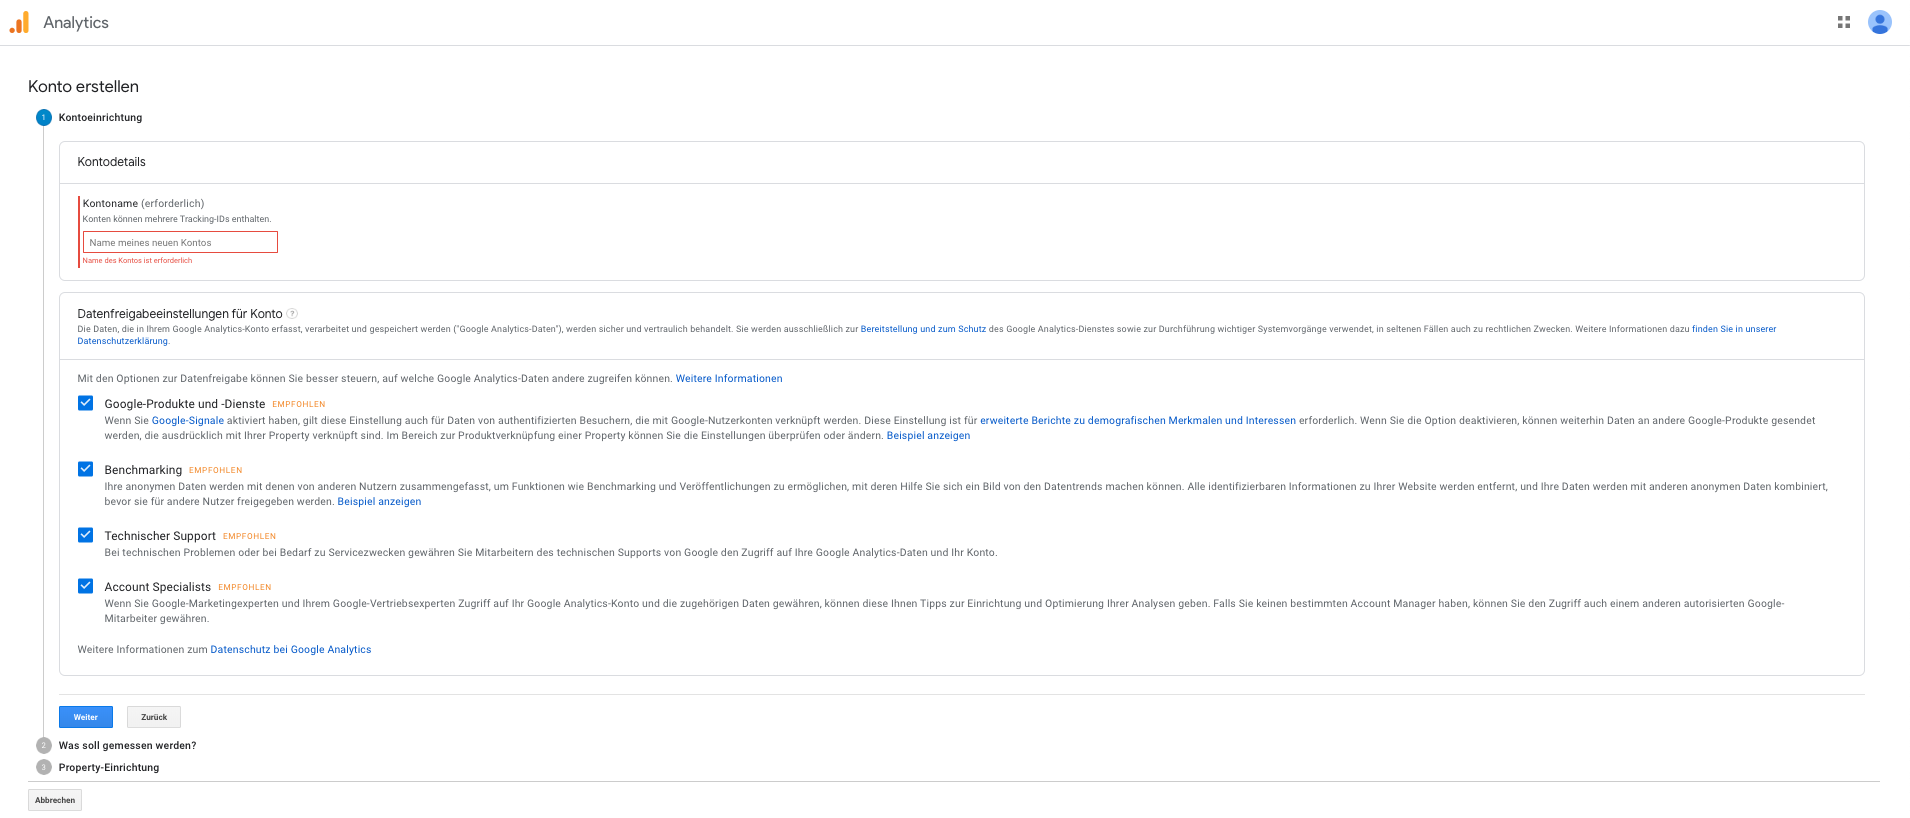Click the Google Analytics logo icon

(19, 22)
